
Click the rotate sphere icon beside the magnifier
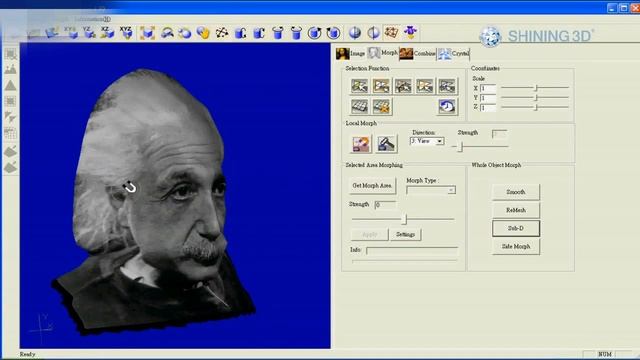[x=184, y=33]
